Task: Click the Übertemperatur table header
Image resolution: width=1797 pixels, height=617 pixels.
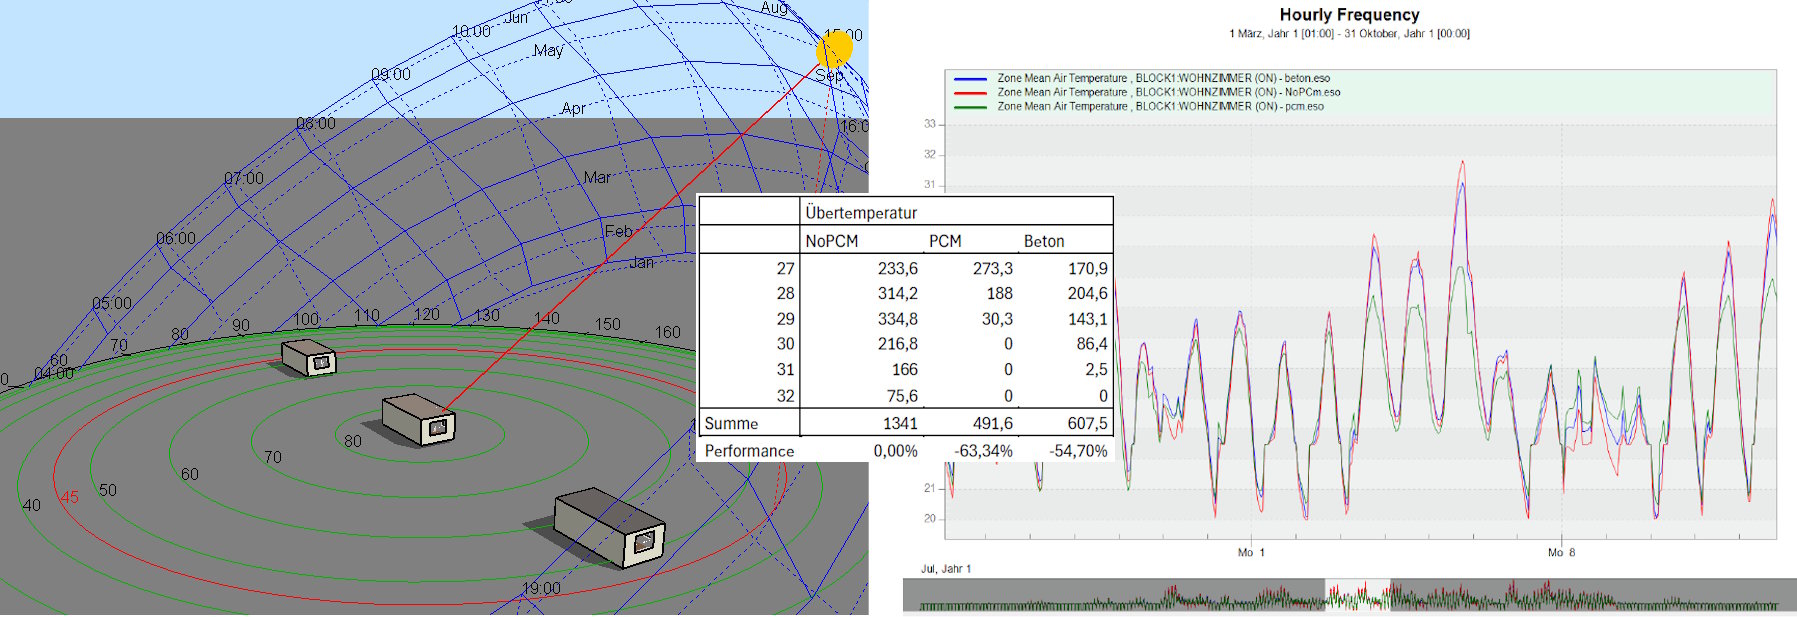Action: pyautogui.click(x=861, y=213)
